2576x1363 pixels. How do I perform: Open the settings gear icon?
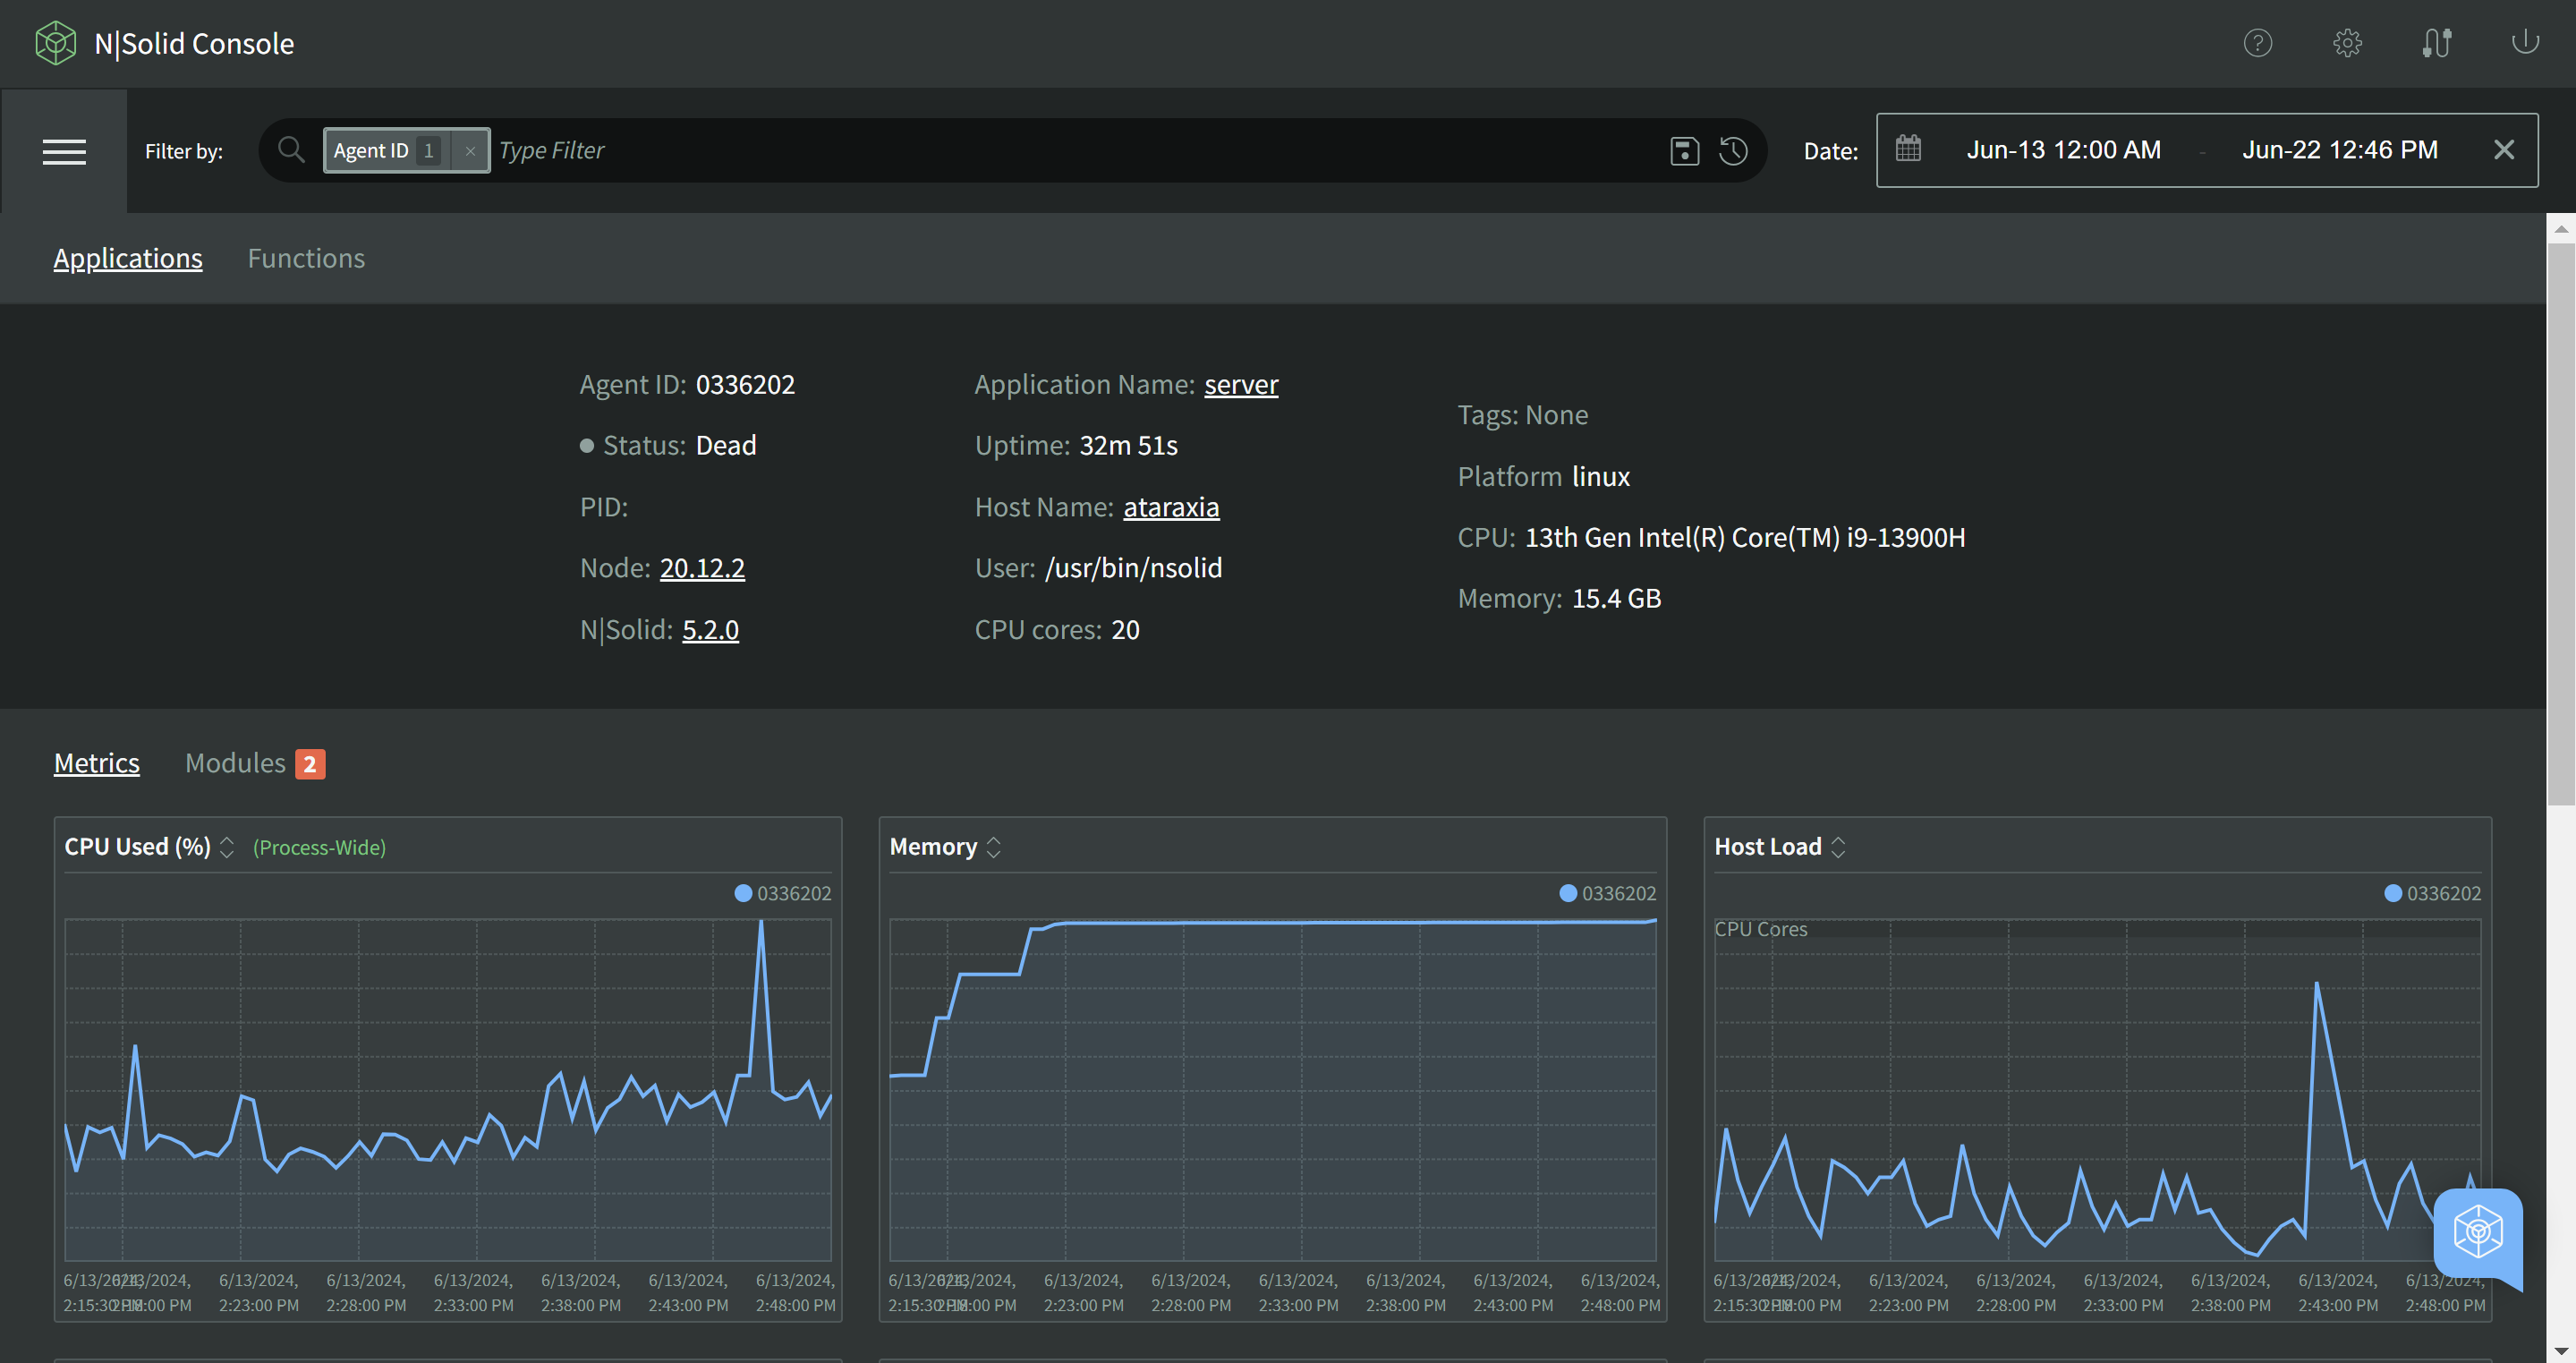[x=2348, y=41]
